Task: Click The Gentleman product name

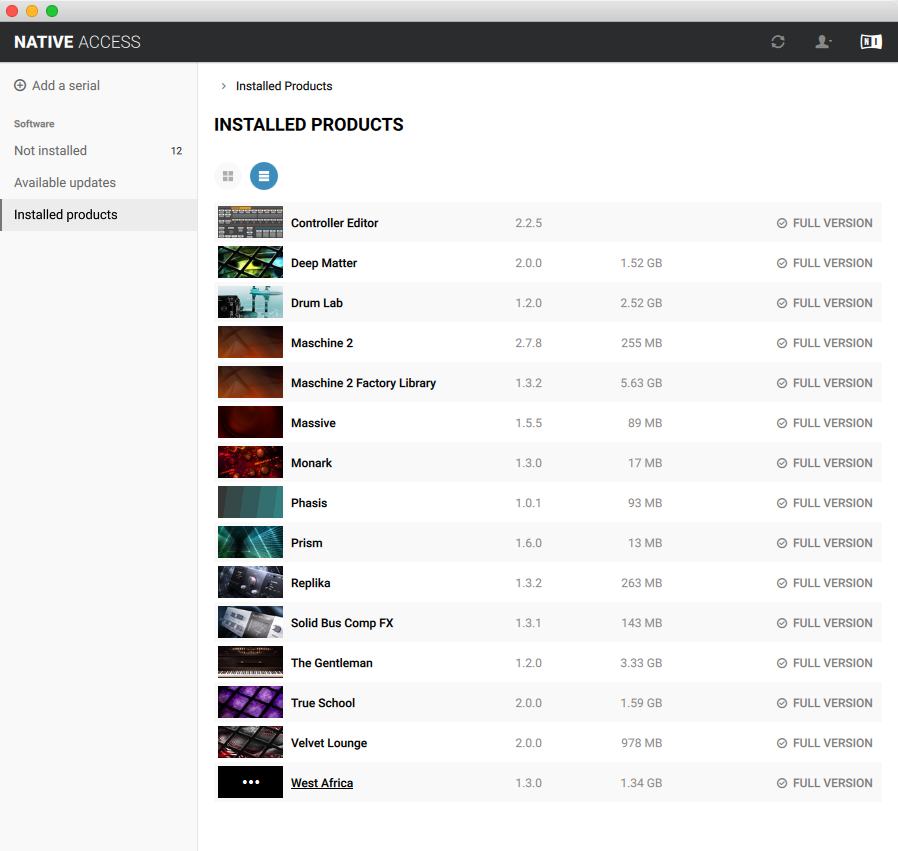Action: tap(332, 663)
